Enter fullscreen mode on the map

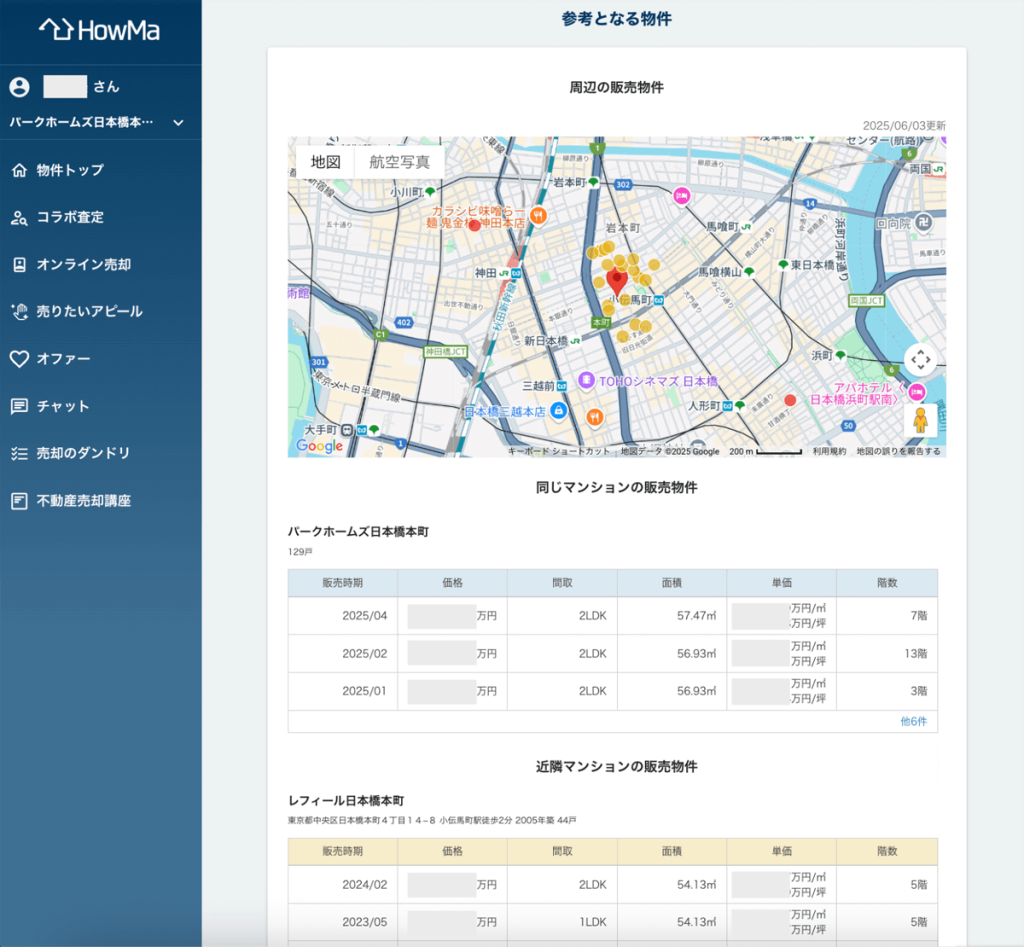pos(922,358)
